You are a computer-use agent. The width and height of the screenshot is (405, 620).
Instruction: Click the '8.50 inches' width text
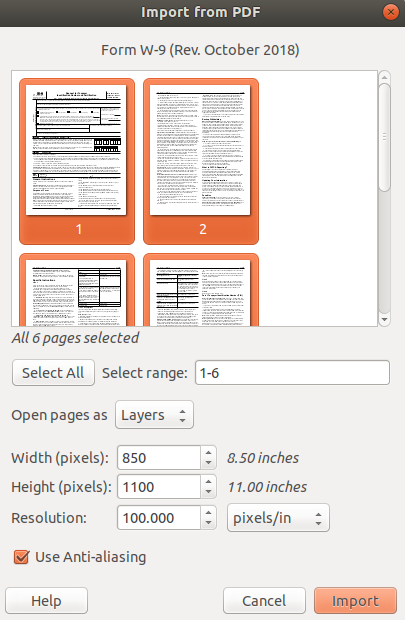coord(263,458)
